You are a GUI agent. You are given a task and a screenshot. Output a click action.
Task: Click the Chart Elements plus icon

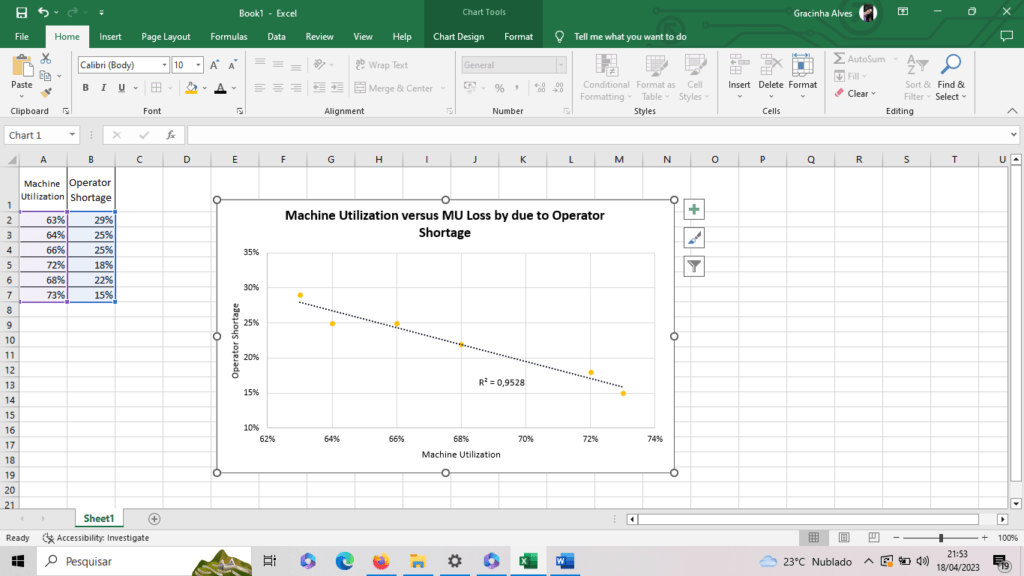coord(694,210)
